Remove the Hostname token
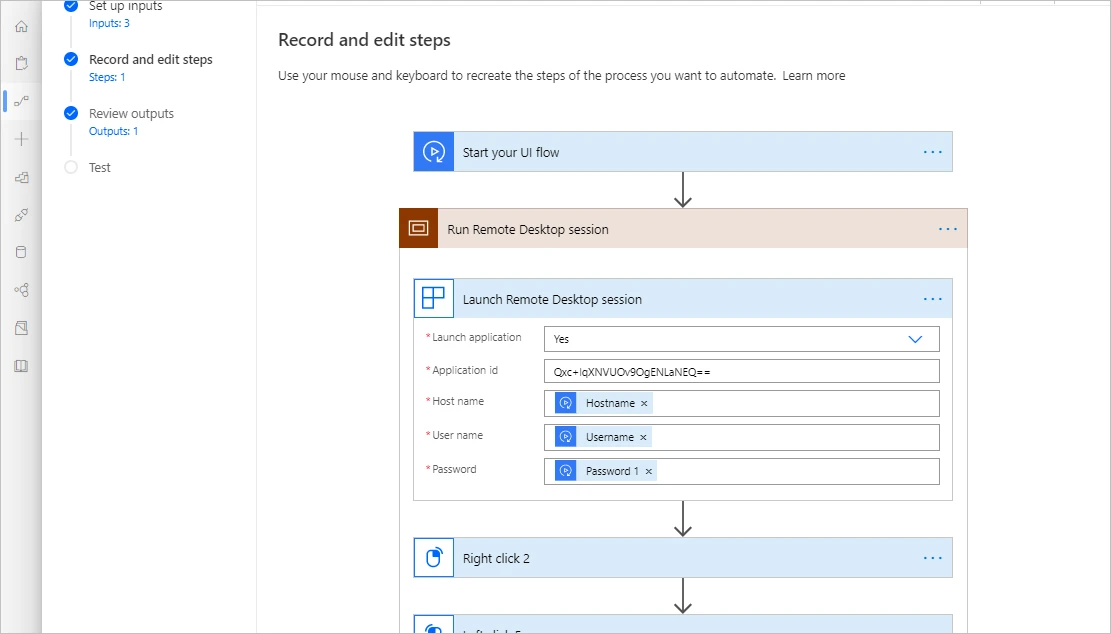The width and height of the screenshot is (1111, 634). click(643, 403)
